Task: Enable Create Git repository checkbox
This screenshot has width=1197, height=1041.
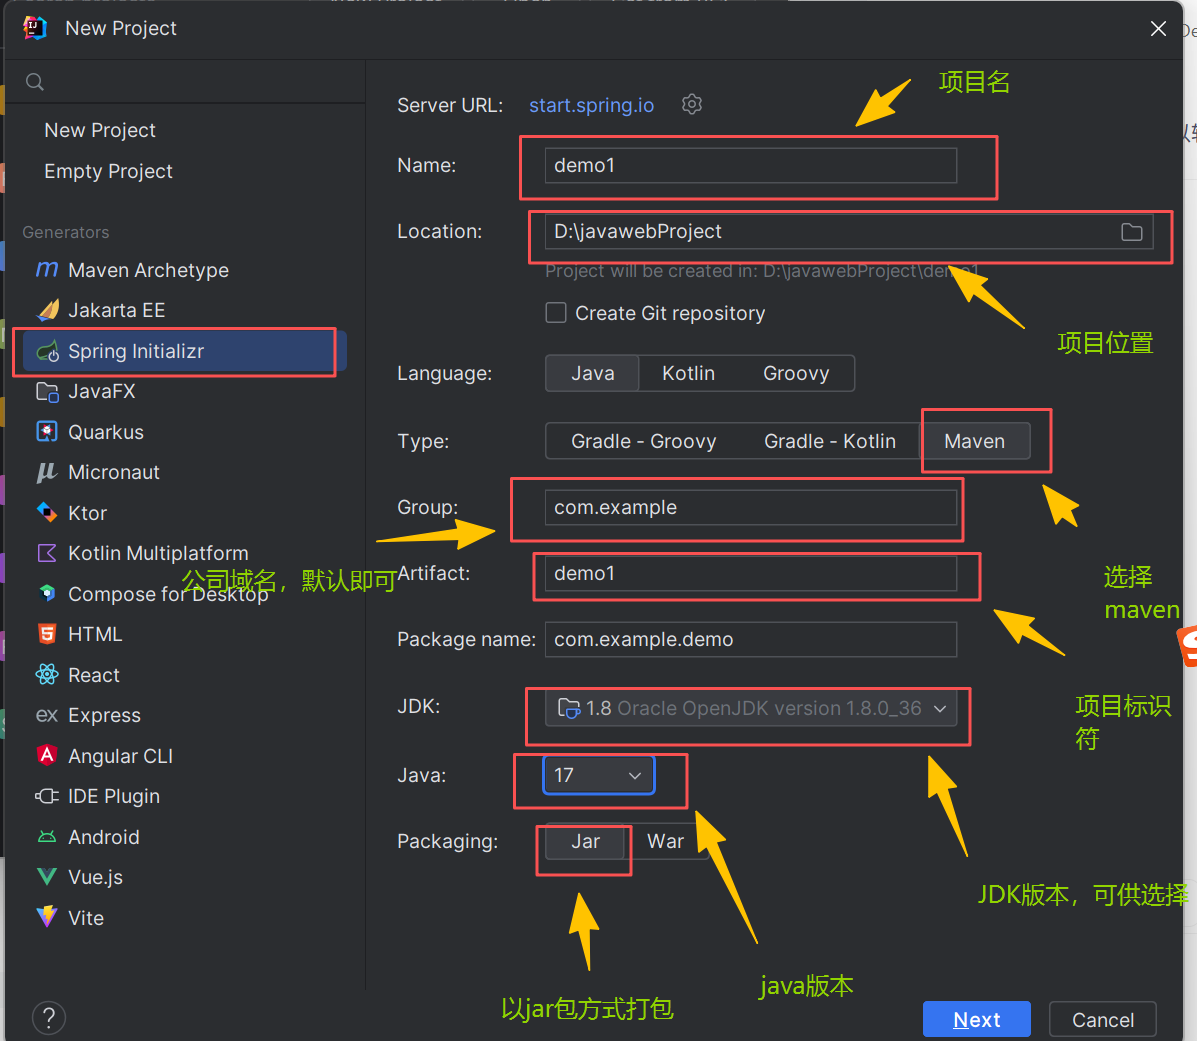Action: point(556,313)
